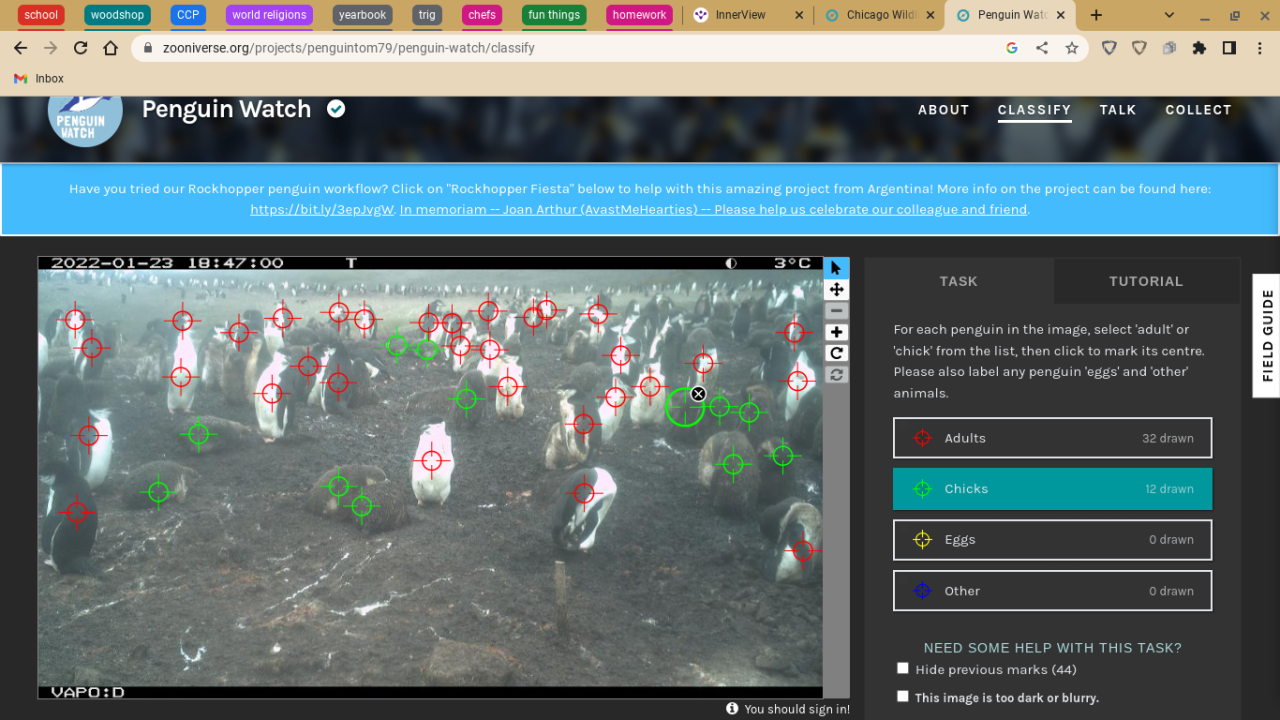Expand the 'school' tab group

coord(41,15)
